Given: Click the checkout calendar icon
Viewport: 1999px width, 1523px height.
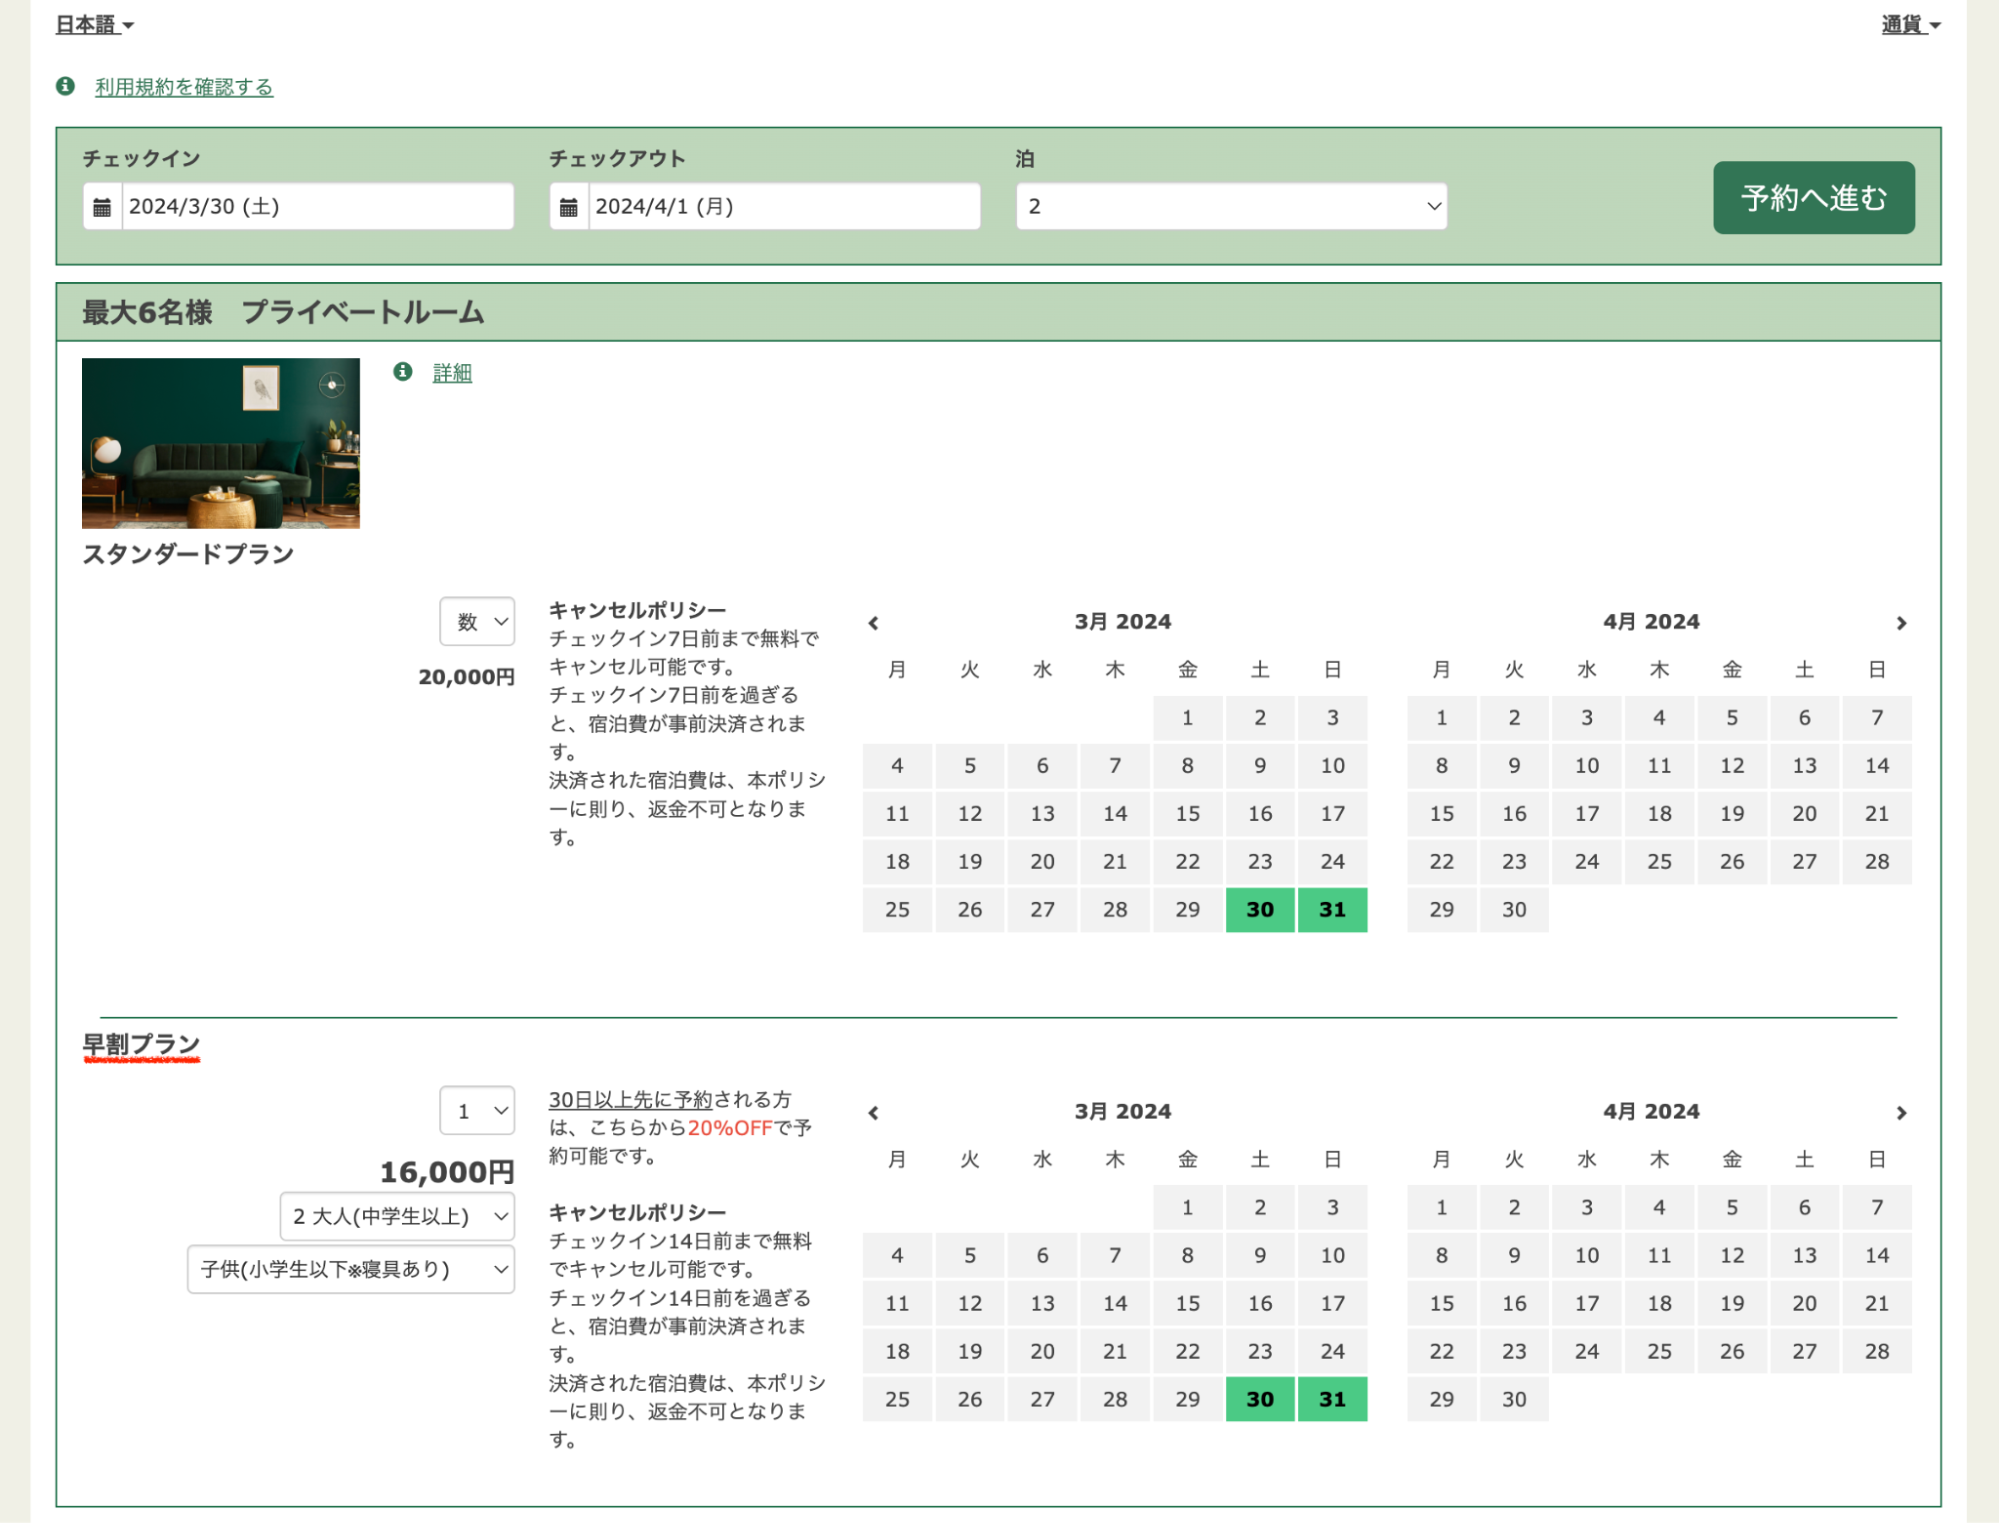Looking at the screenshot, I should [x=569, y=207].
